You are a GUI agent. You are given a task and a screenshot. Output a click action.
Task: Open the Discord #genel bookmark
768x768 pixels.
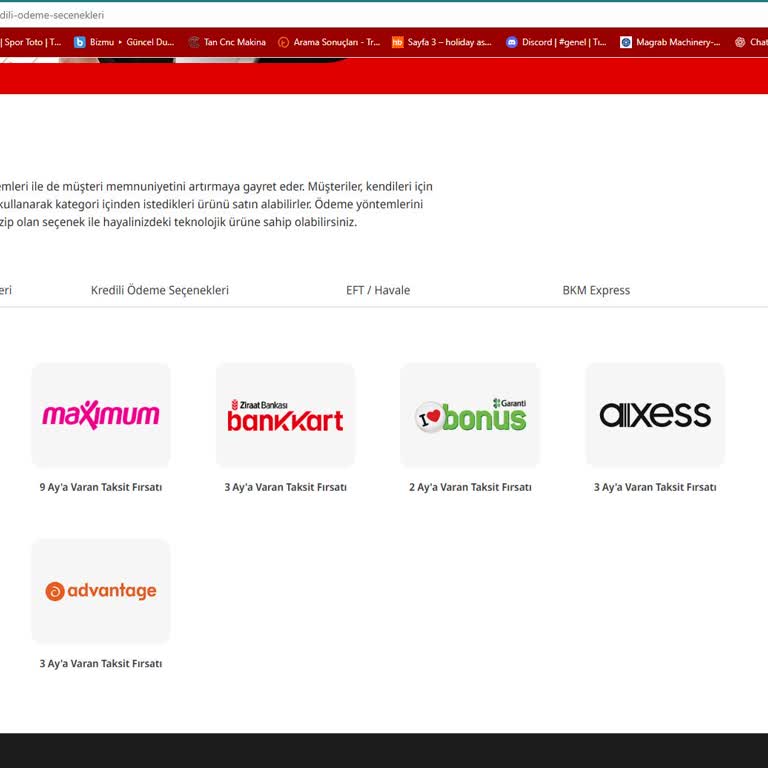pyautogui.click(x=564, y=42)
